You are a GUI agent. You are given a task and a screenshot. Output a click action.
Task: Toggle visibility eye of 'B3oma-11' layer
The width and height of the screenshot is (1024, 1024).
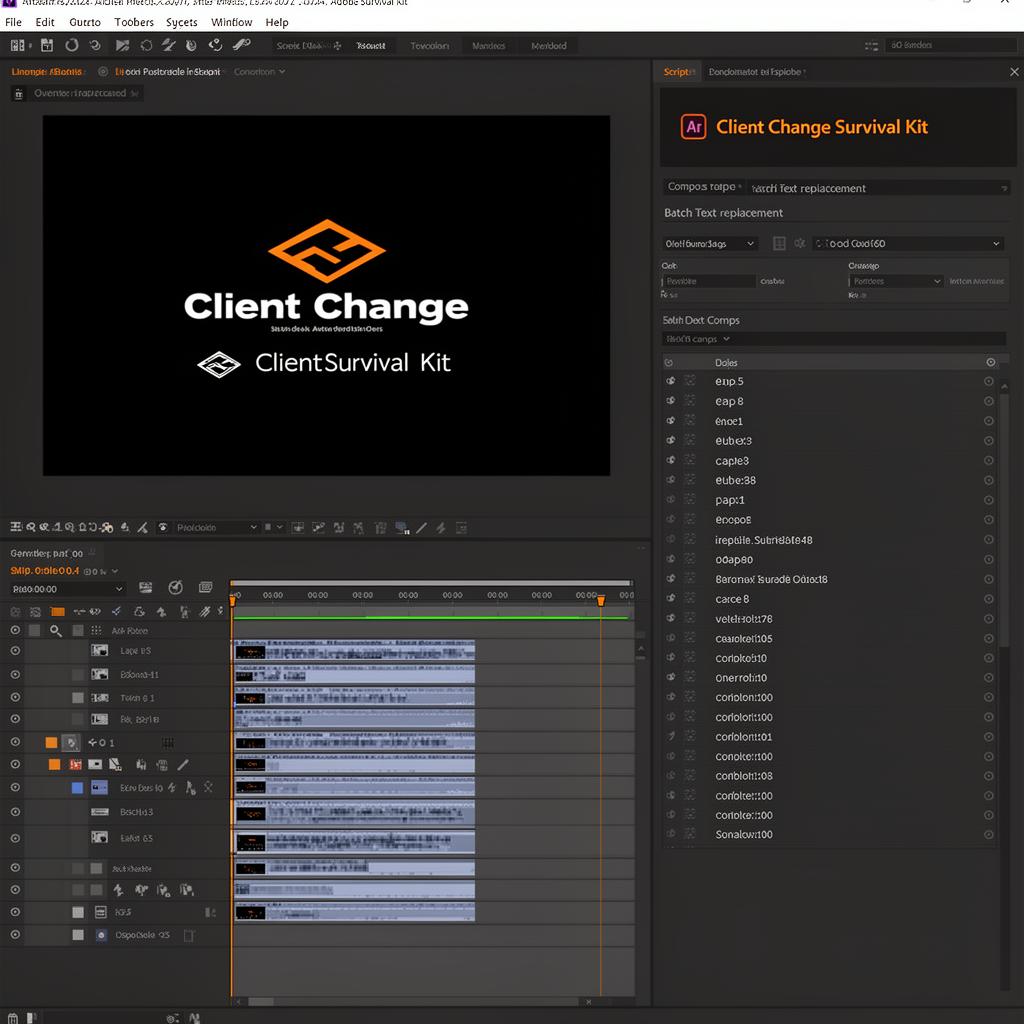(15, 674)
